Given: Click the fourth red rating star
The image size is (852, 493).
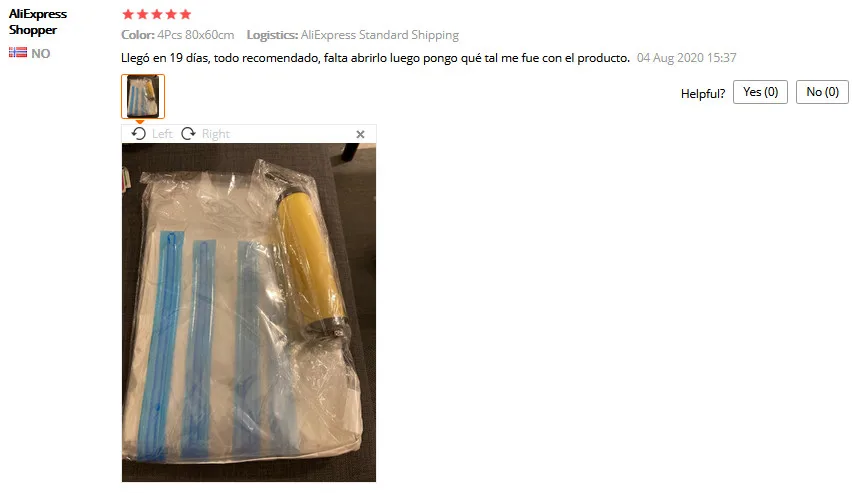Looking at the screenshot, I should point(171,14).
